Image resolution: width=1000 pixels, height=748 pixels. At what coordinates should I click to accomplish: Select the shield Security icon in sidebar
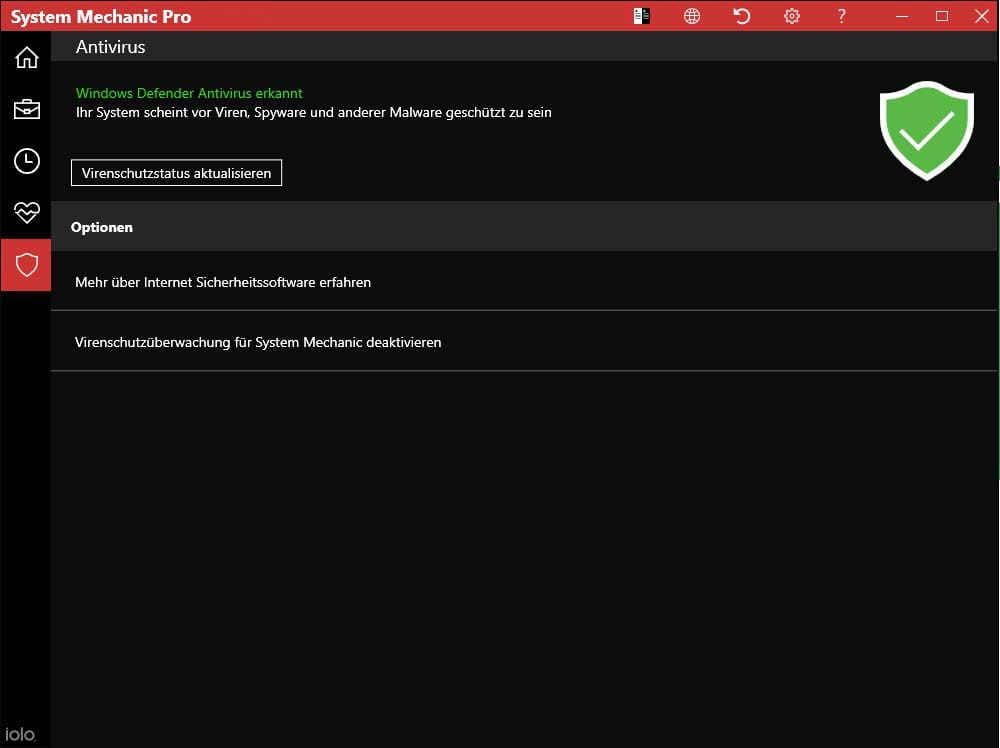coord(26,264)
